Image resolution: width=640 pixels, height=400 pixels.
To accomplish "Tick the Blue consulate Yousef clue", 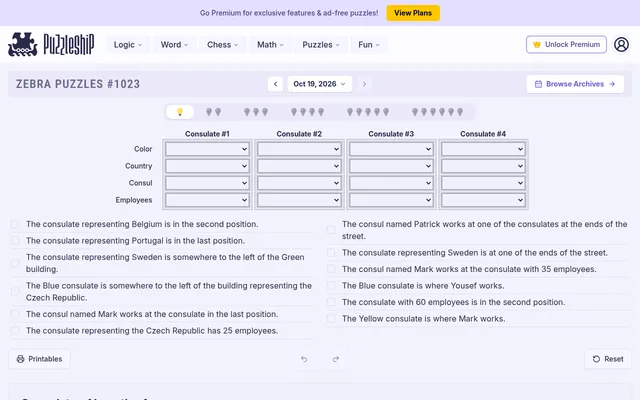I will [331, 286].
